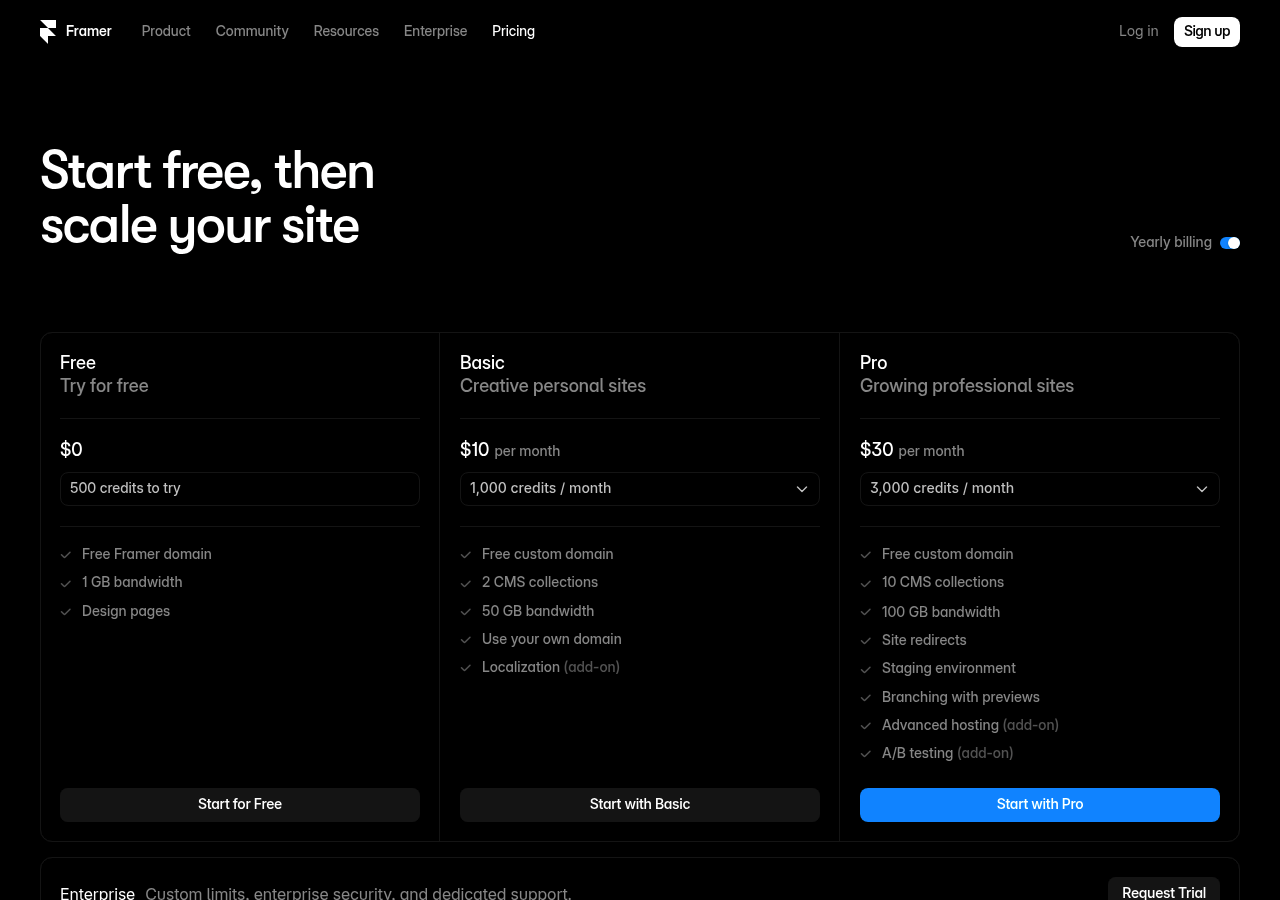The width and height of the screenshot is (1280, 900).
Task: Click the $30 per month price
Action: pyautogui.click(x=912, y=450)
